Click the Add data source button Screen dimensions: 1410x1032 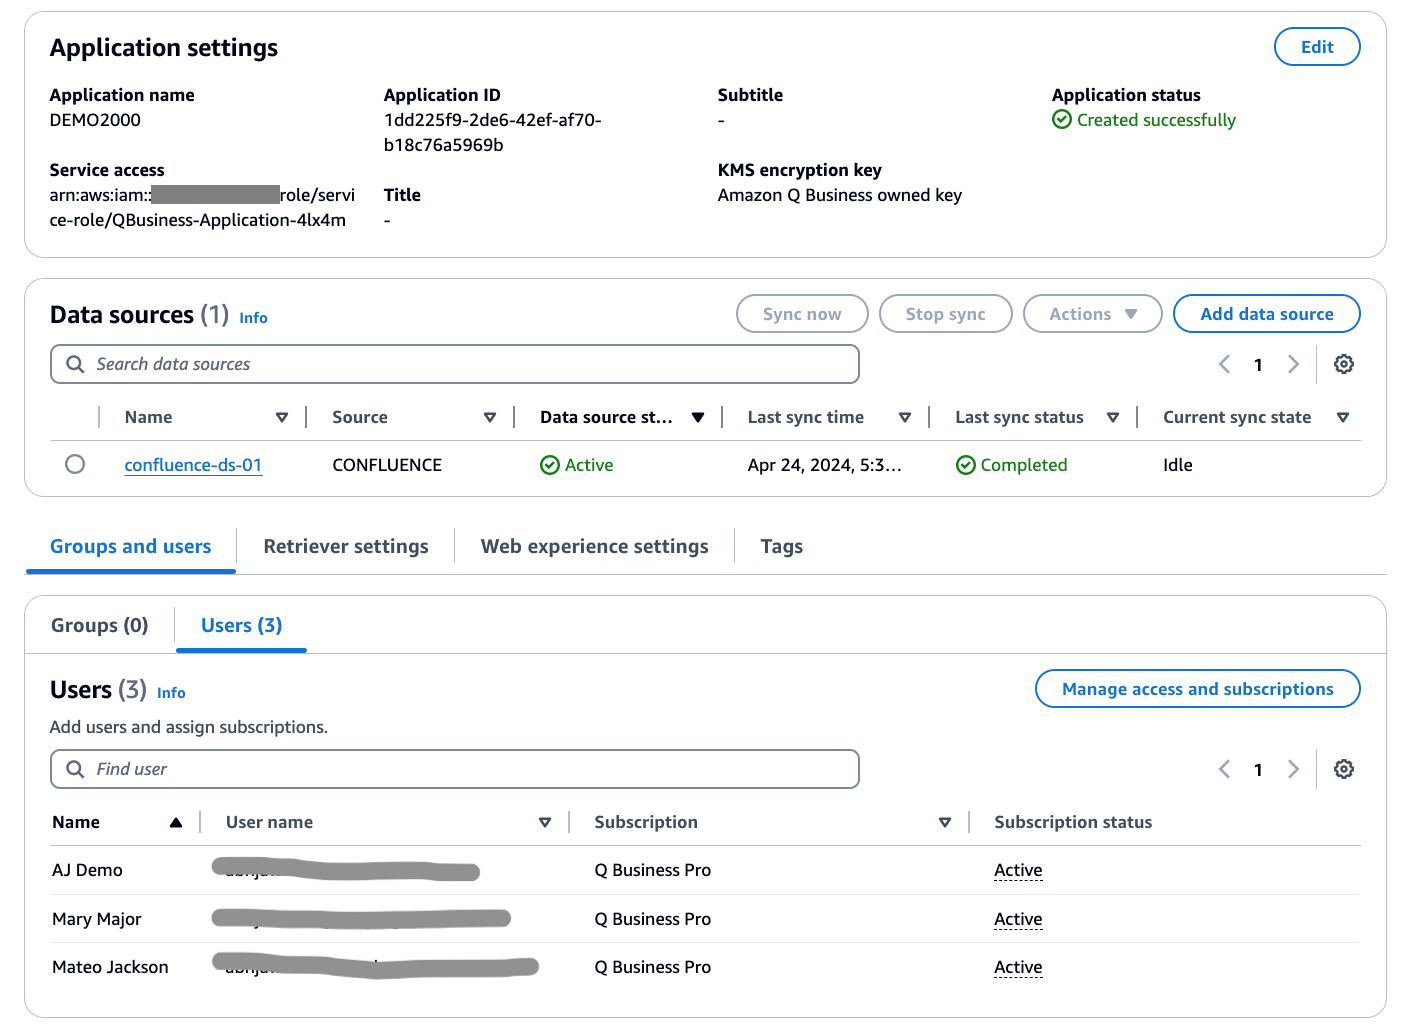[1267, 314]
